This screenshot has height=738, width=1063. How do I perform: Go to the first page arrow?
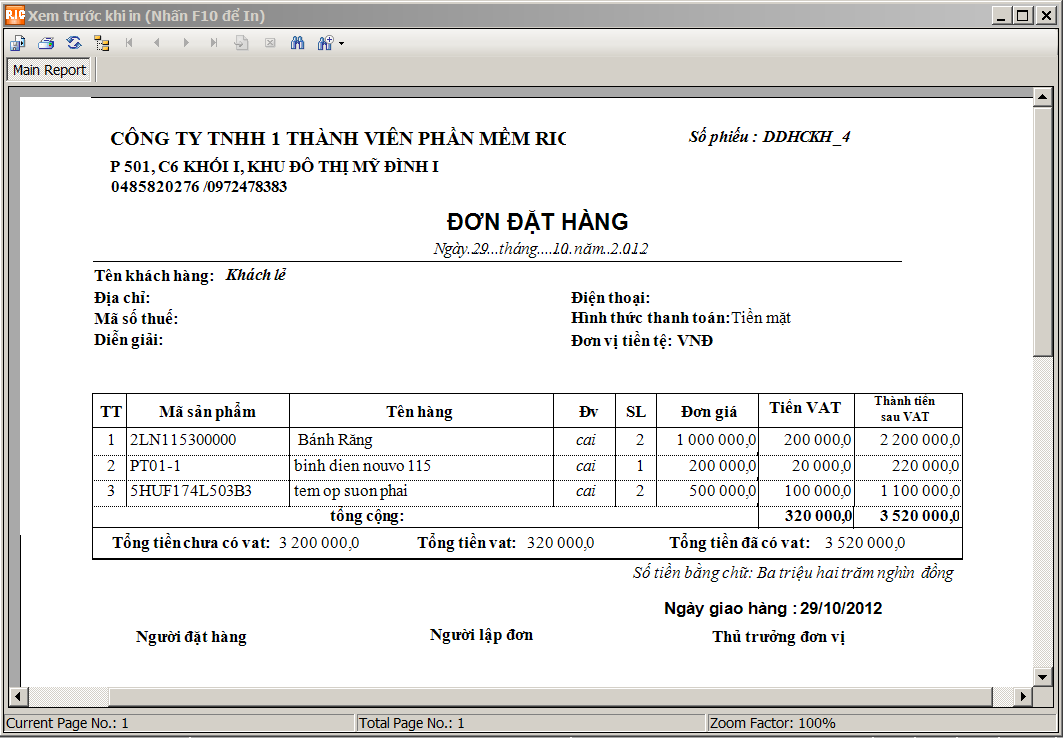click(129, 43)
